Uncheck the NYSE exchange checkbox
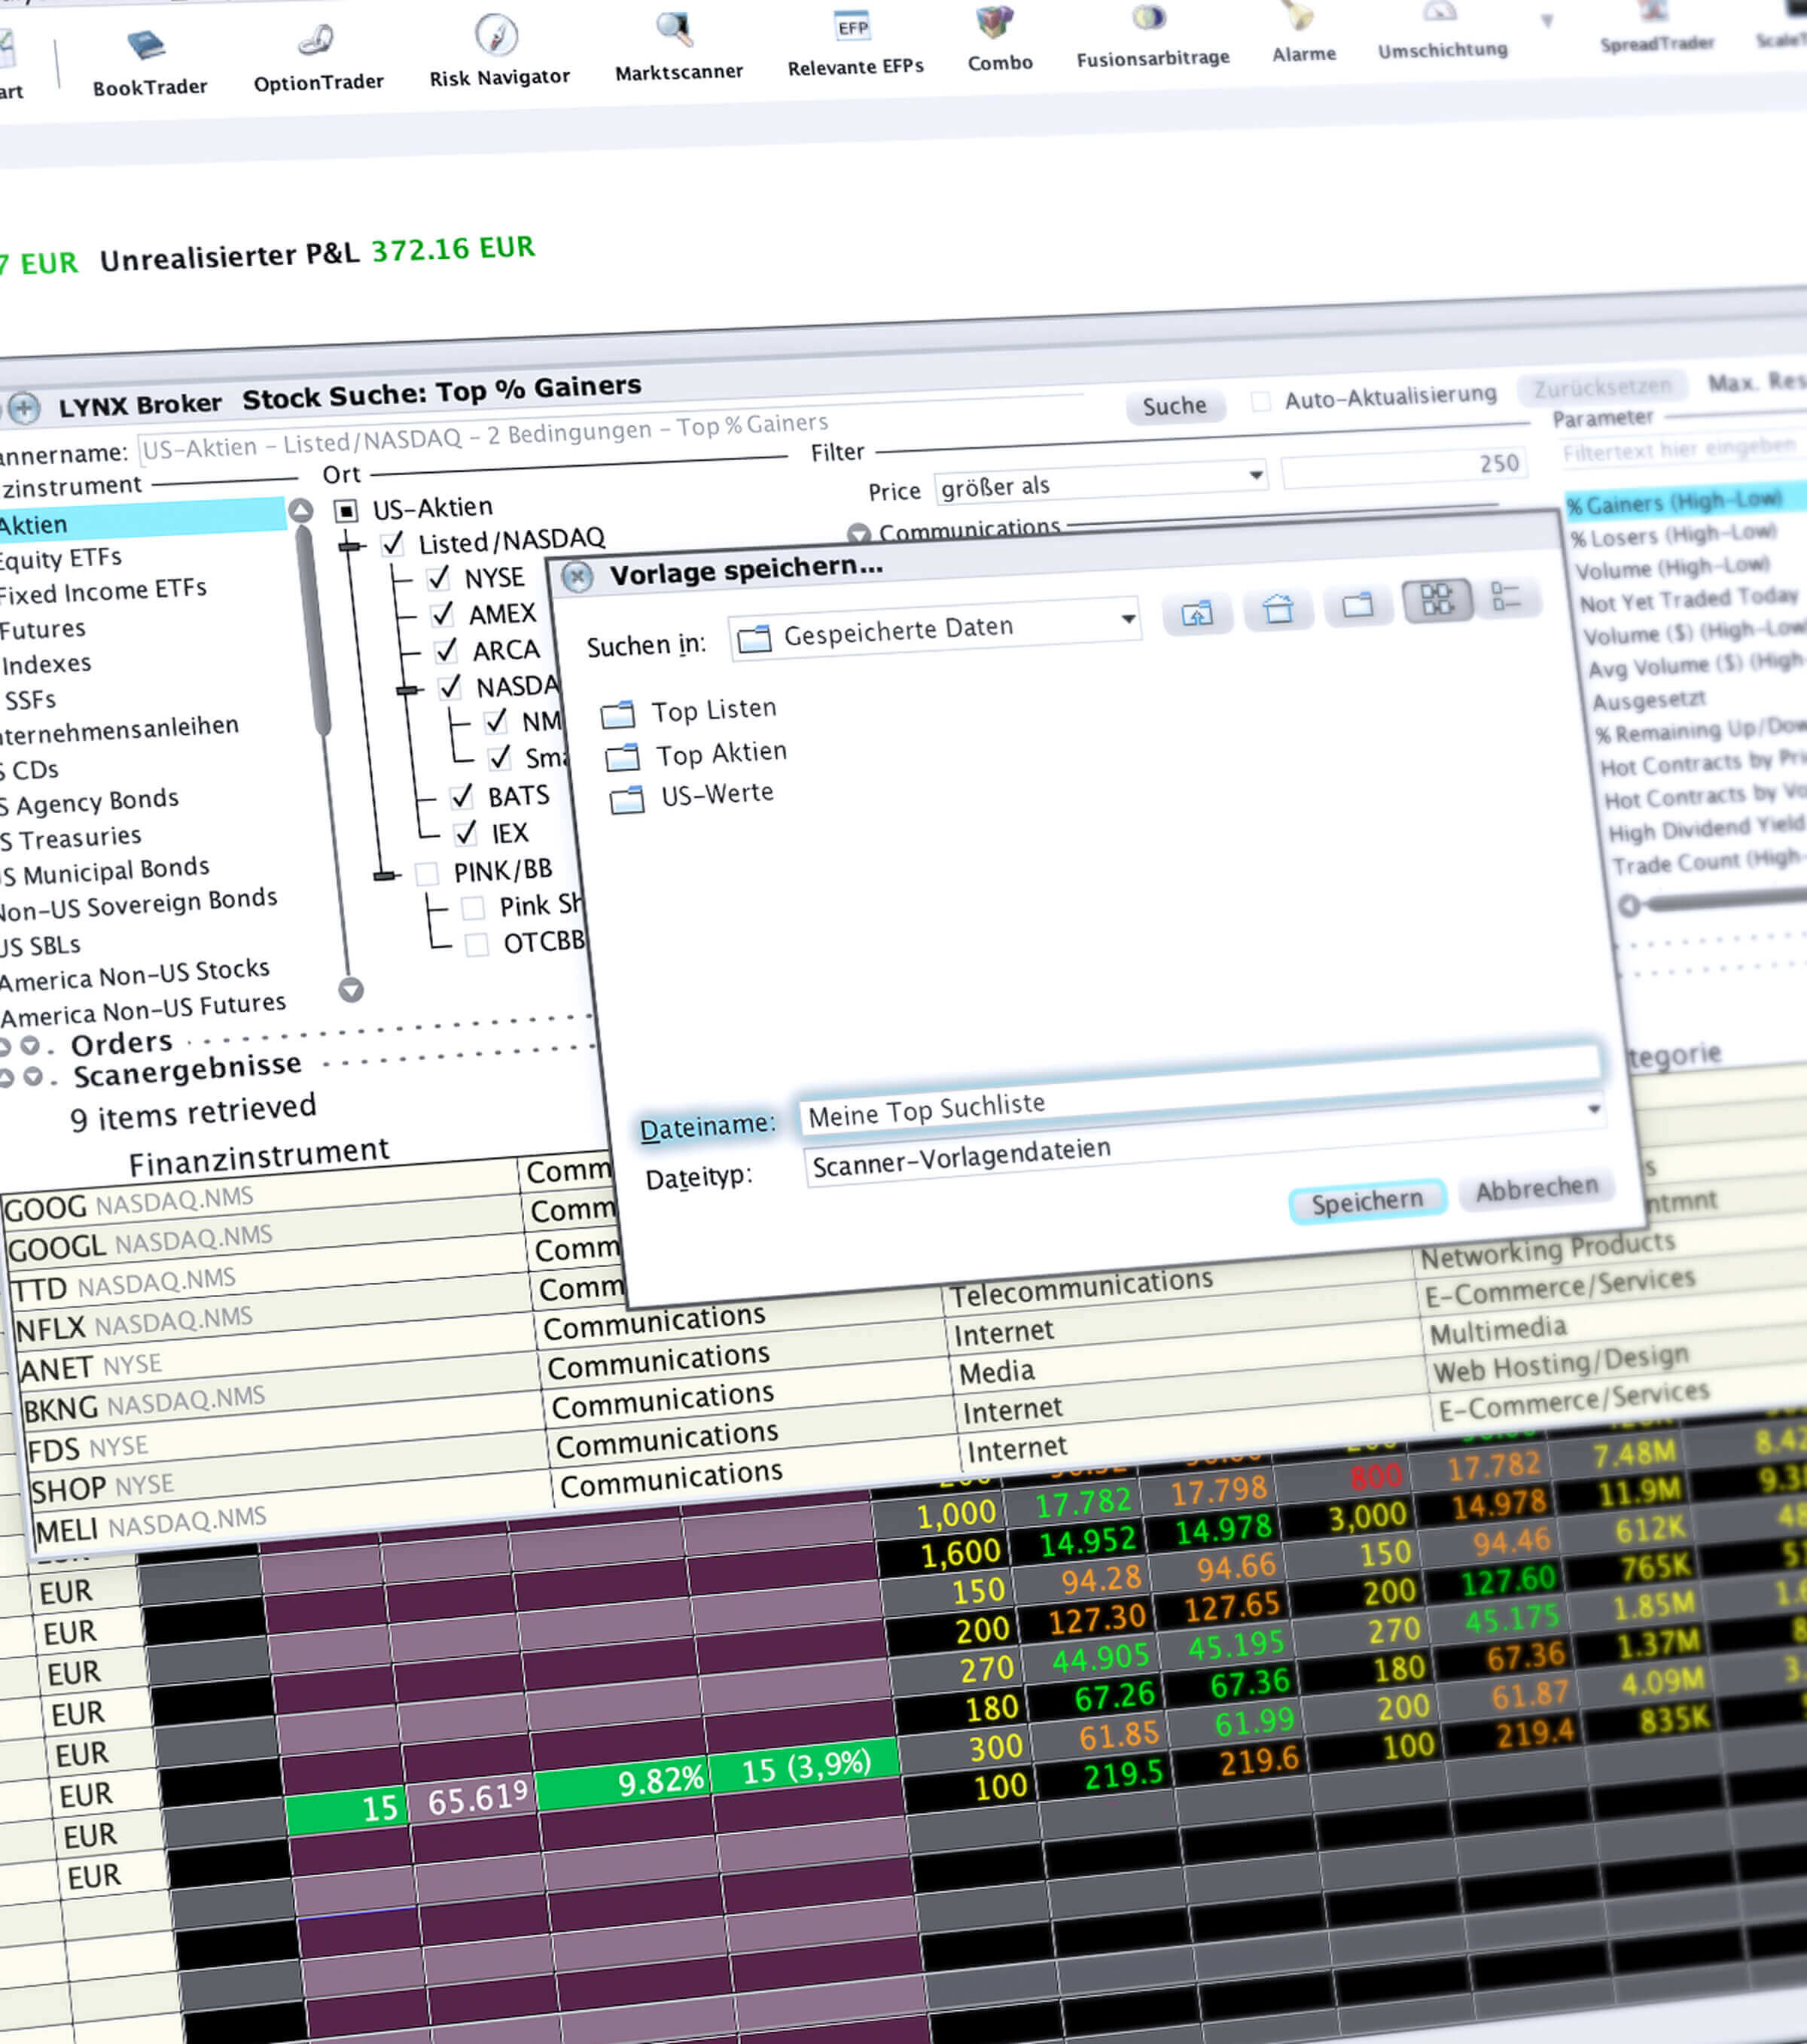Screen dimensions: 1807x2044 tap(438, 579)
